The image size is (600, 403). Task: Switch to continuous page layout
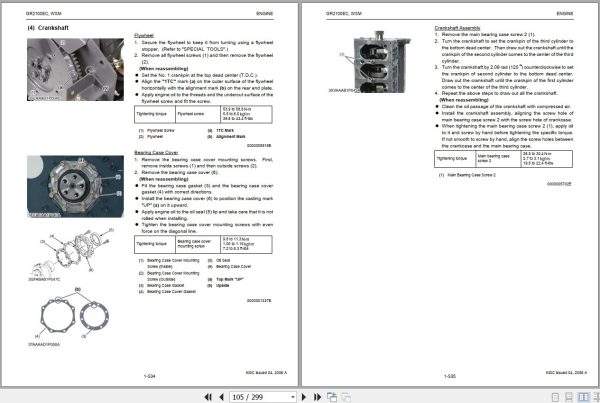569,397
